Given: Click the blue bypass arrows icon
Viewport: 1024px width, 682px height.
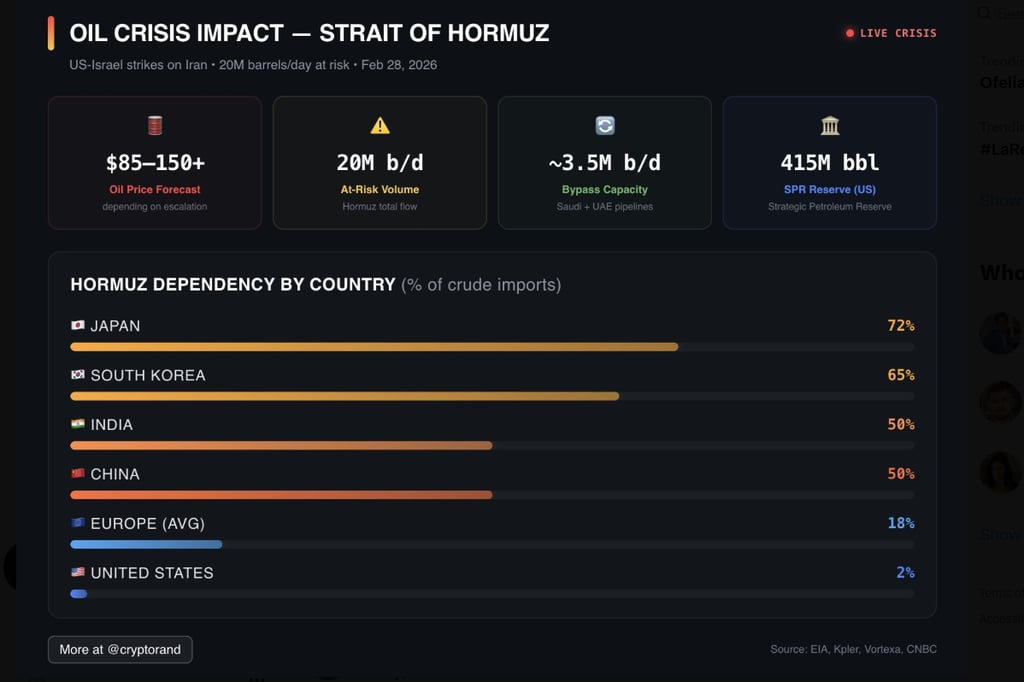Looking at the screenshot, I should (605, 125).
